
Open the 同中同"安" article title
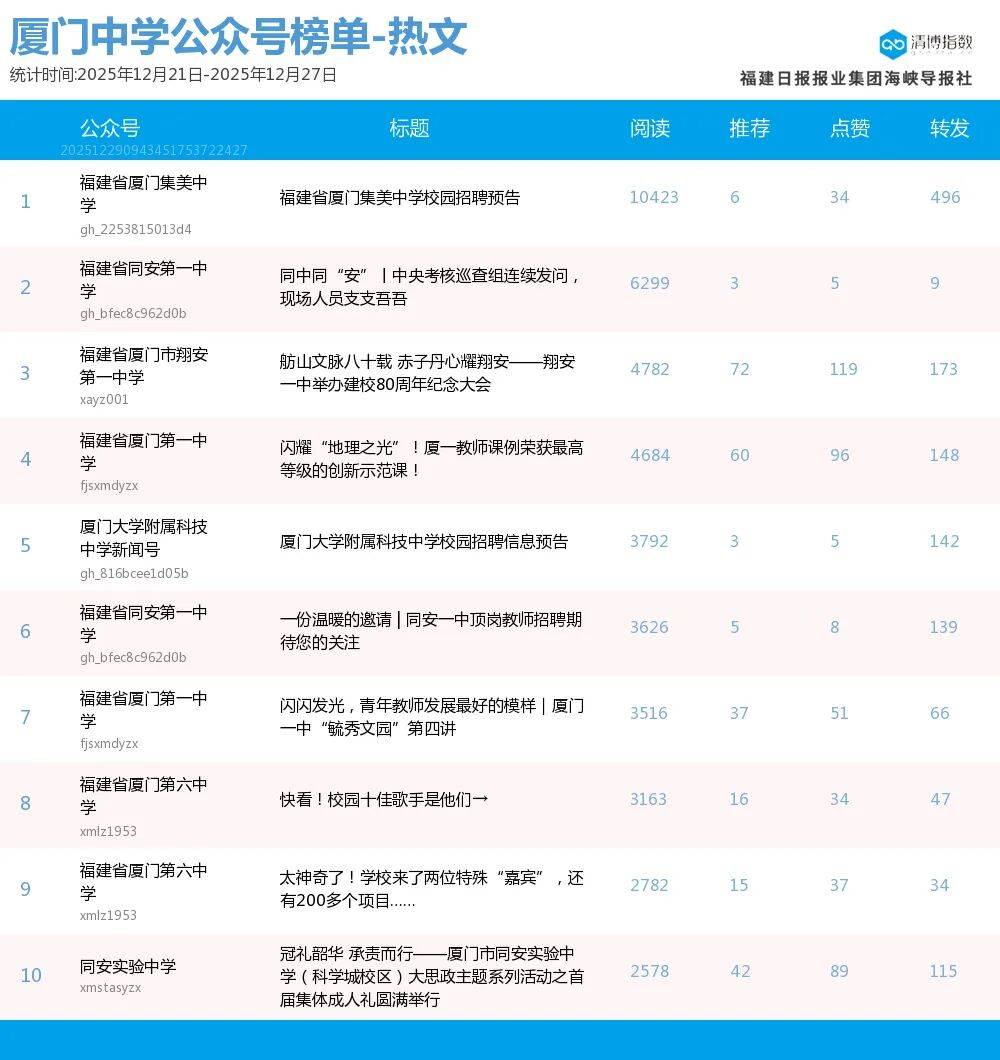[x=430, y=287]
